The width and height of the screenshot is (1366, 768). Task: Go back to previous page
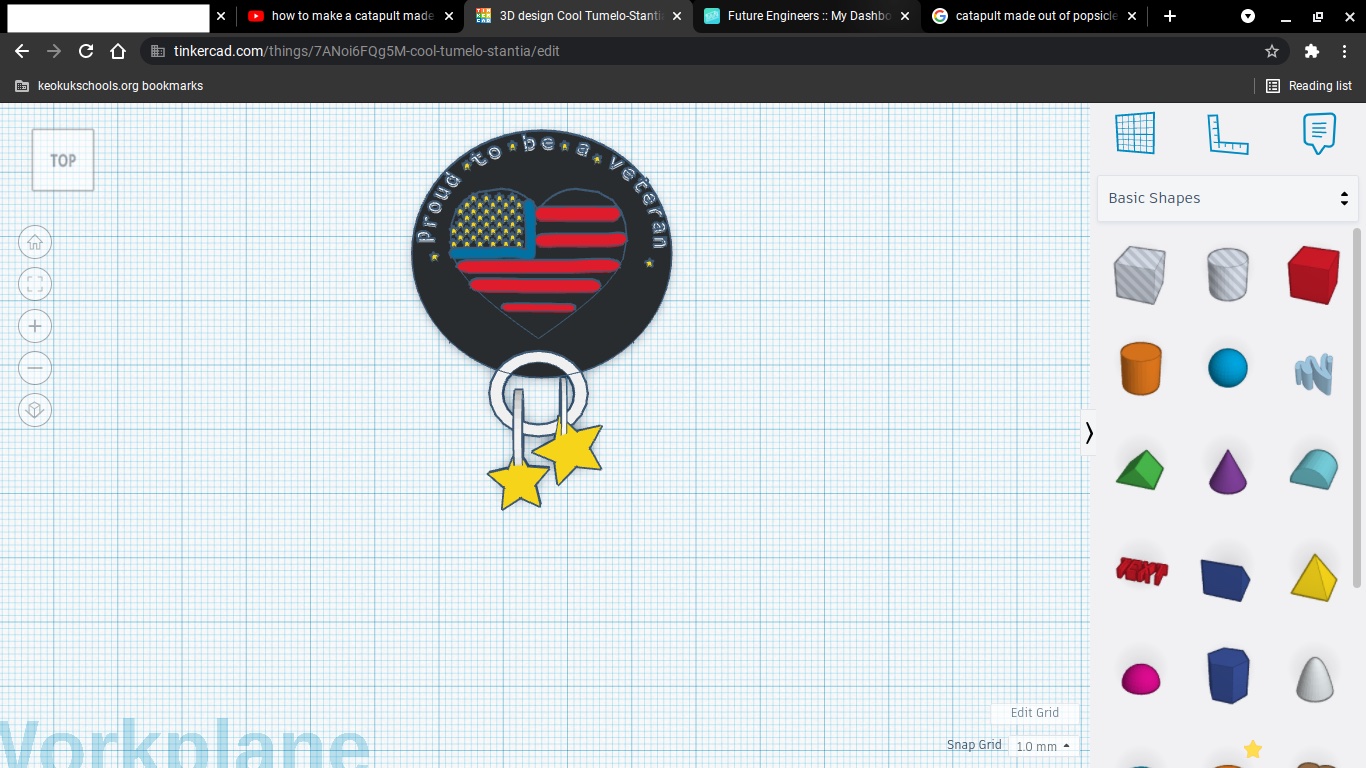pos(22,51)
